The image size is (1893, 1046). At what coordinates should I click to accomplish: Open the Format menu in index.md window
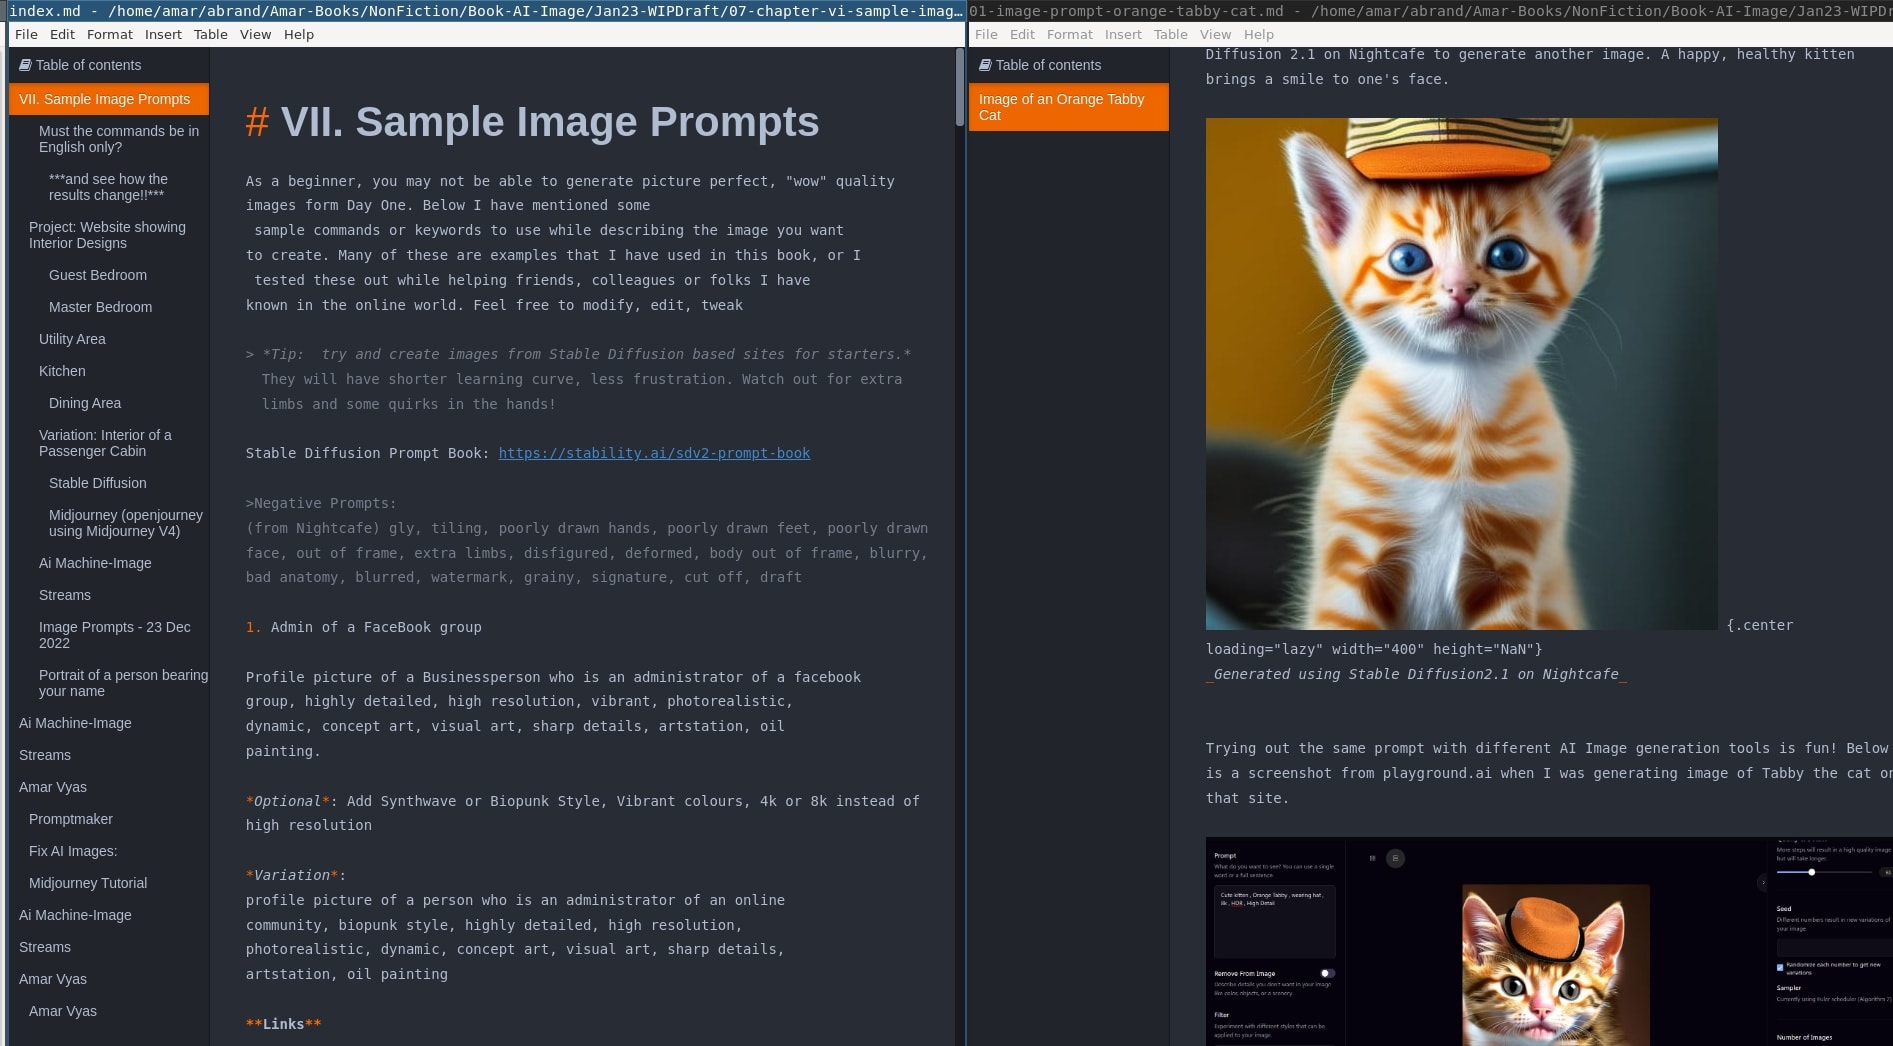(x=110, y=34)
